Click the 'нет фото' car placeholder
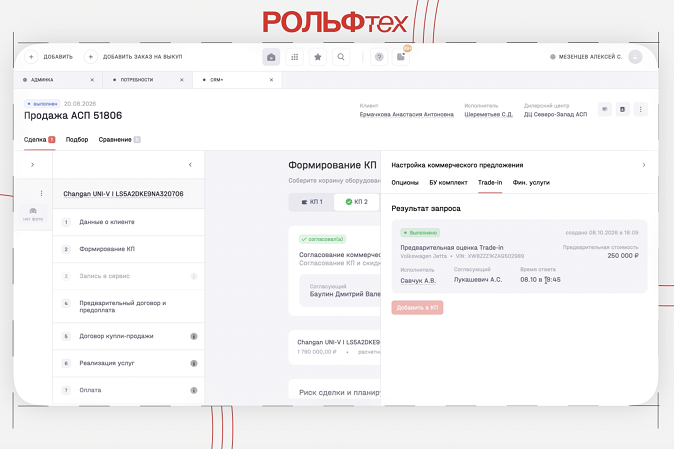This screenshot has width=674, height=449. (x=33, y=214)
